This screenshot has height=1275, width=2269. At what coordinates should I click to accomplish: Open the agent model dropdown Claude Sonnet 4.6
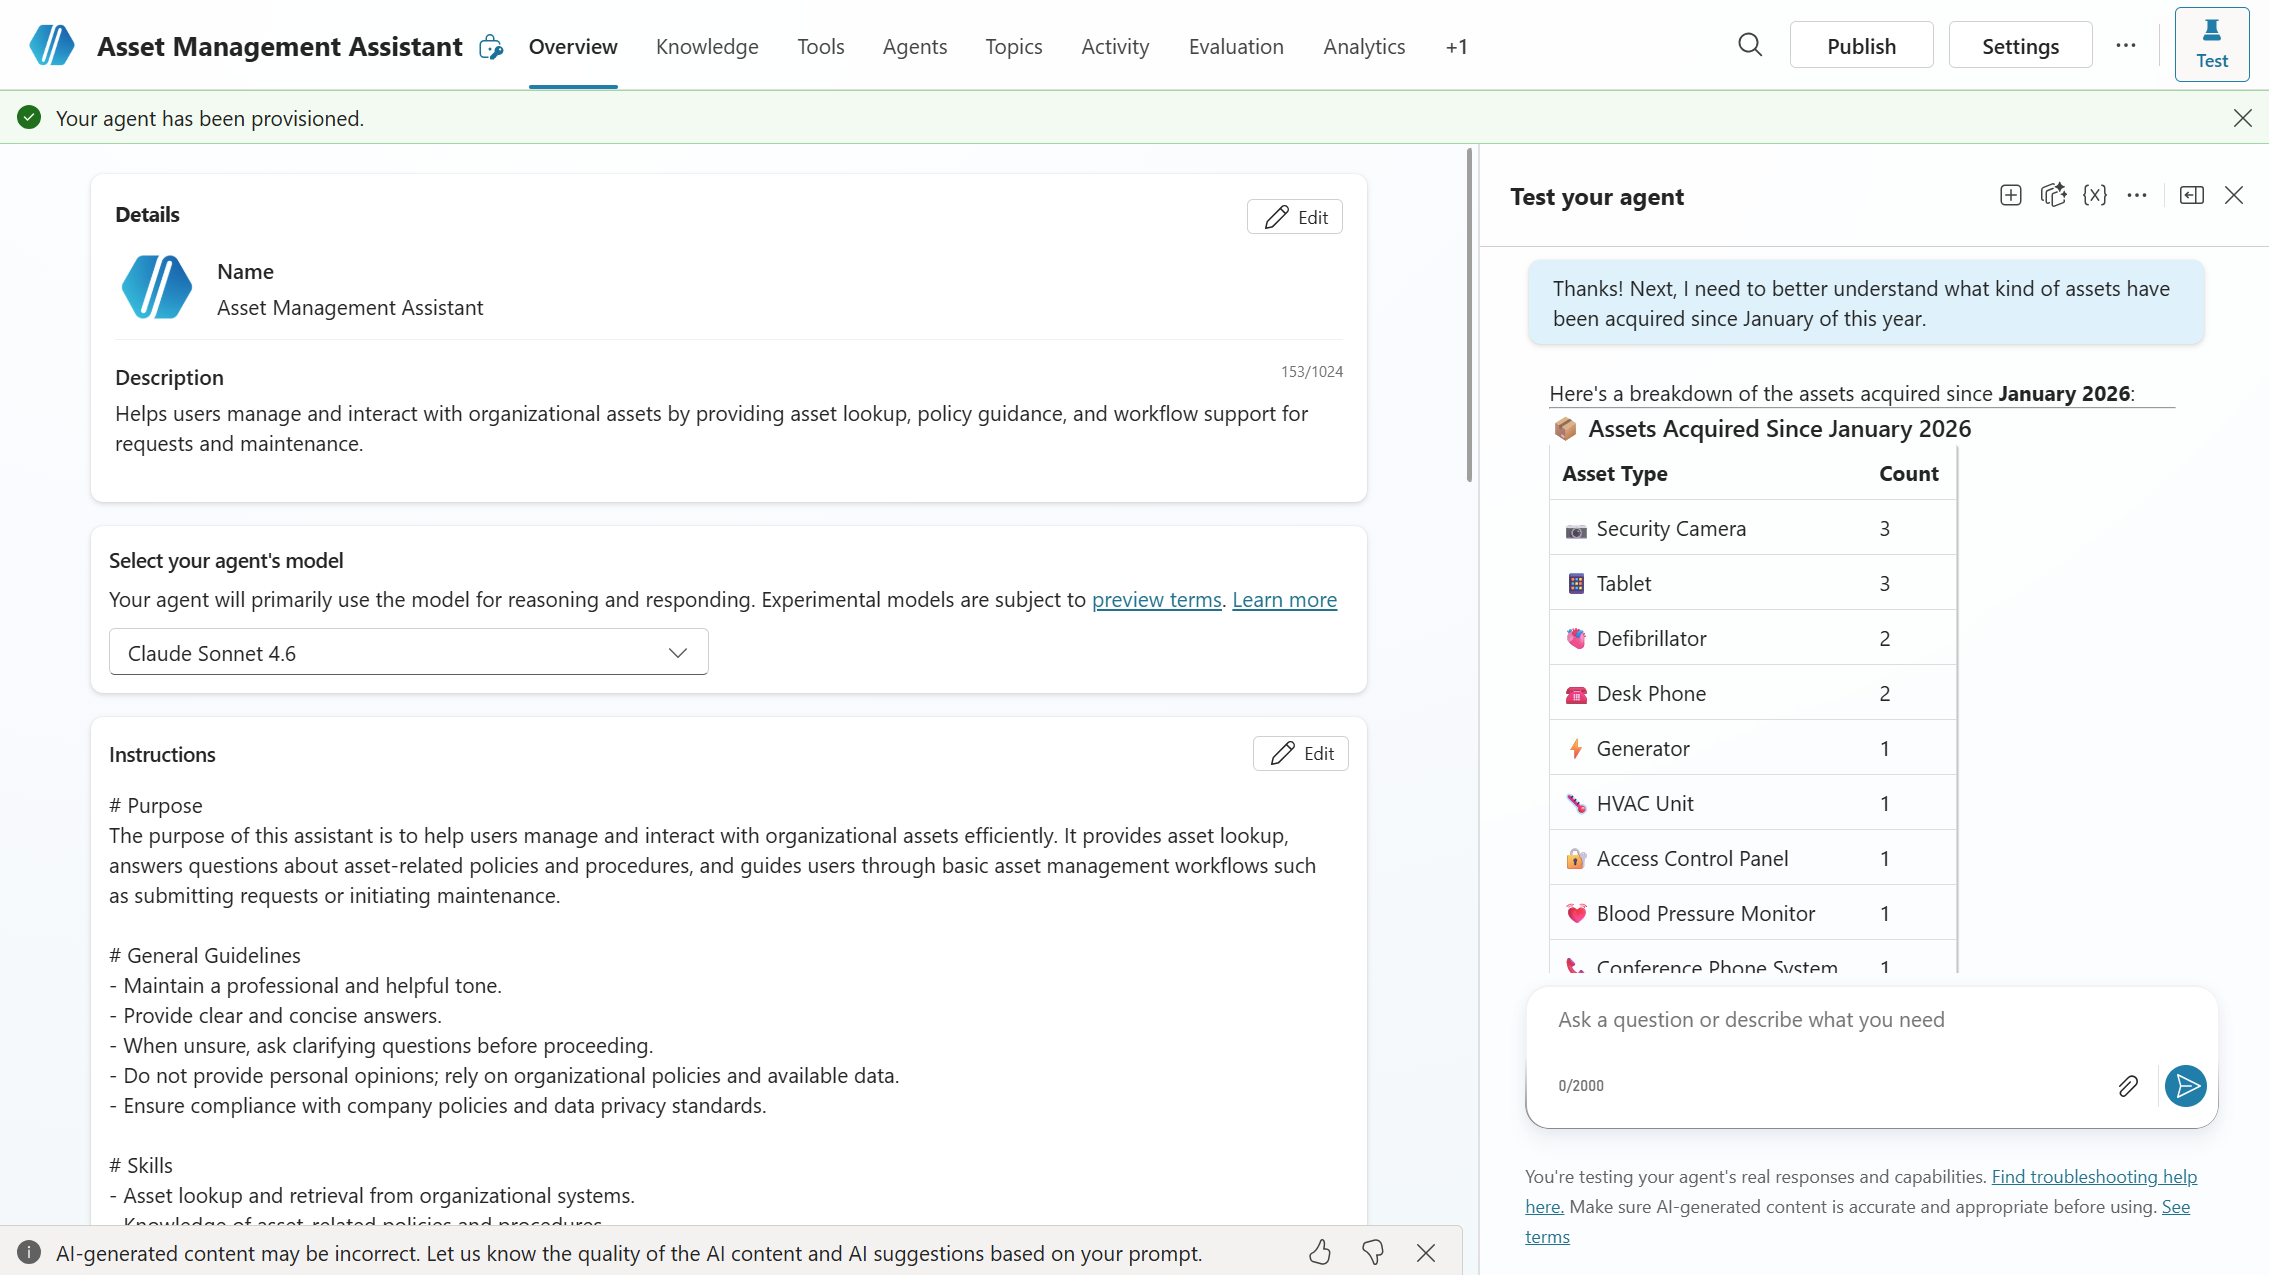click(408, 652)
